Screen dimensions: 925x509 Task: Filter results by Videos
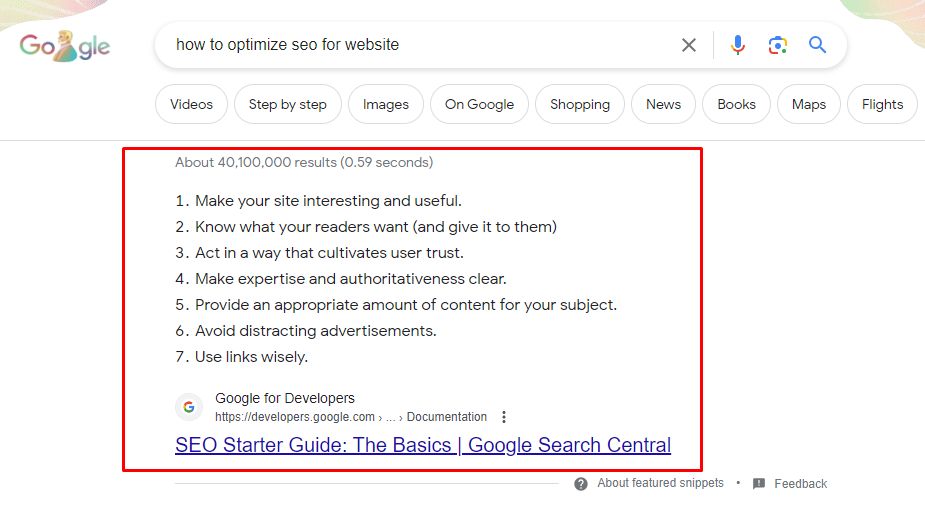click(x=191, y=104)
